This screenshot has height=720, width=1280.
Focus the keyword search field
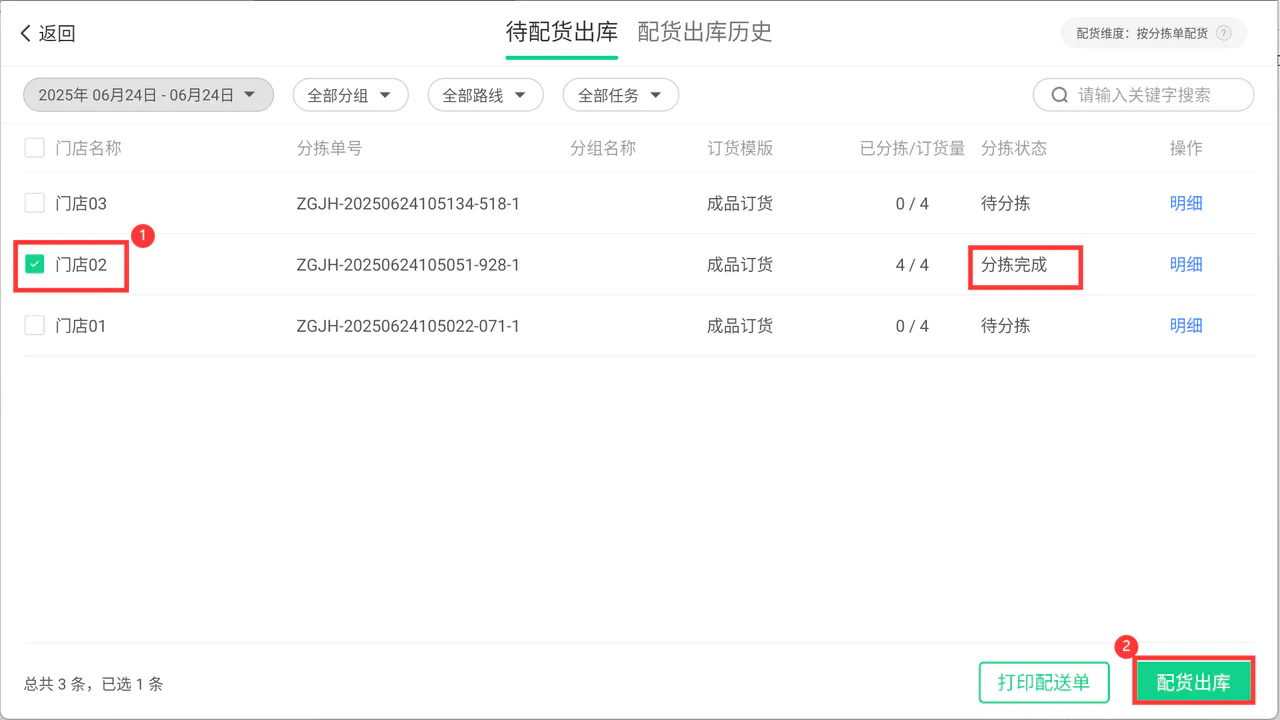point(1143,95)
